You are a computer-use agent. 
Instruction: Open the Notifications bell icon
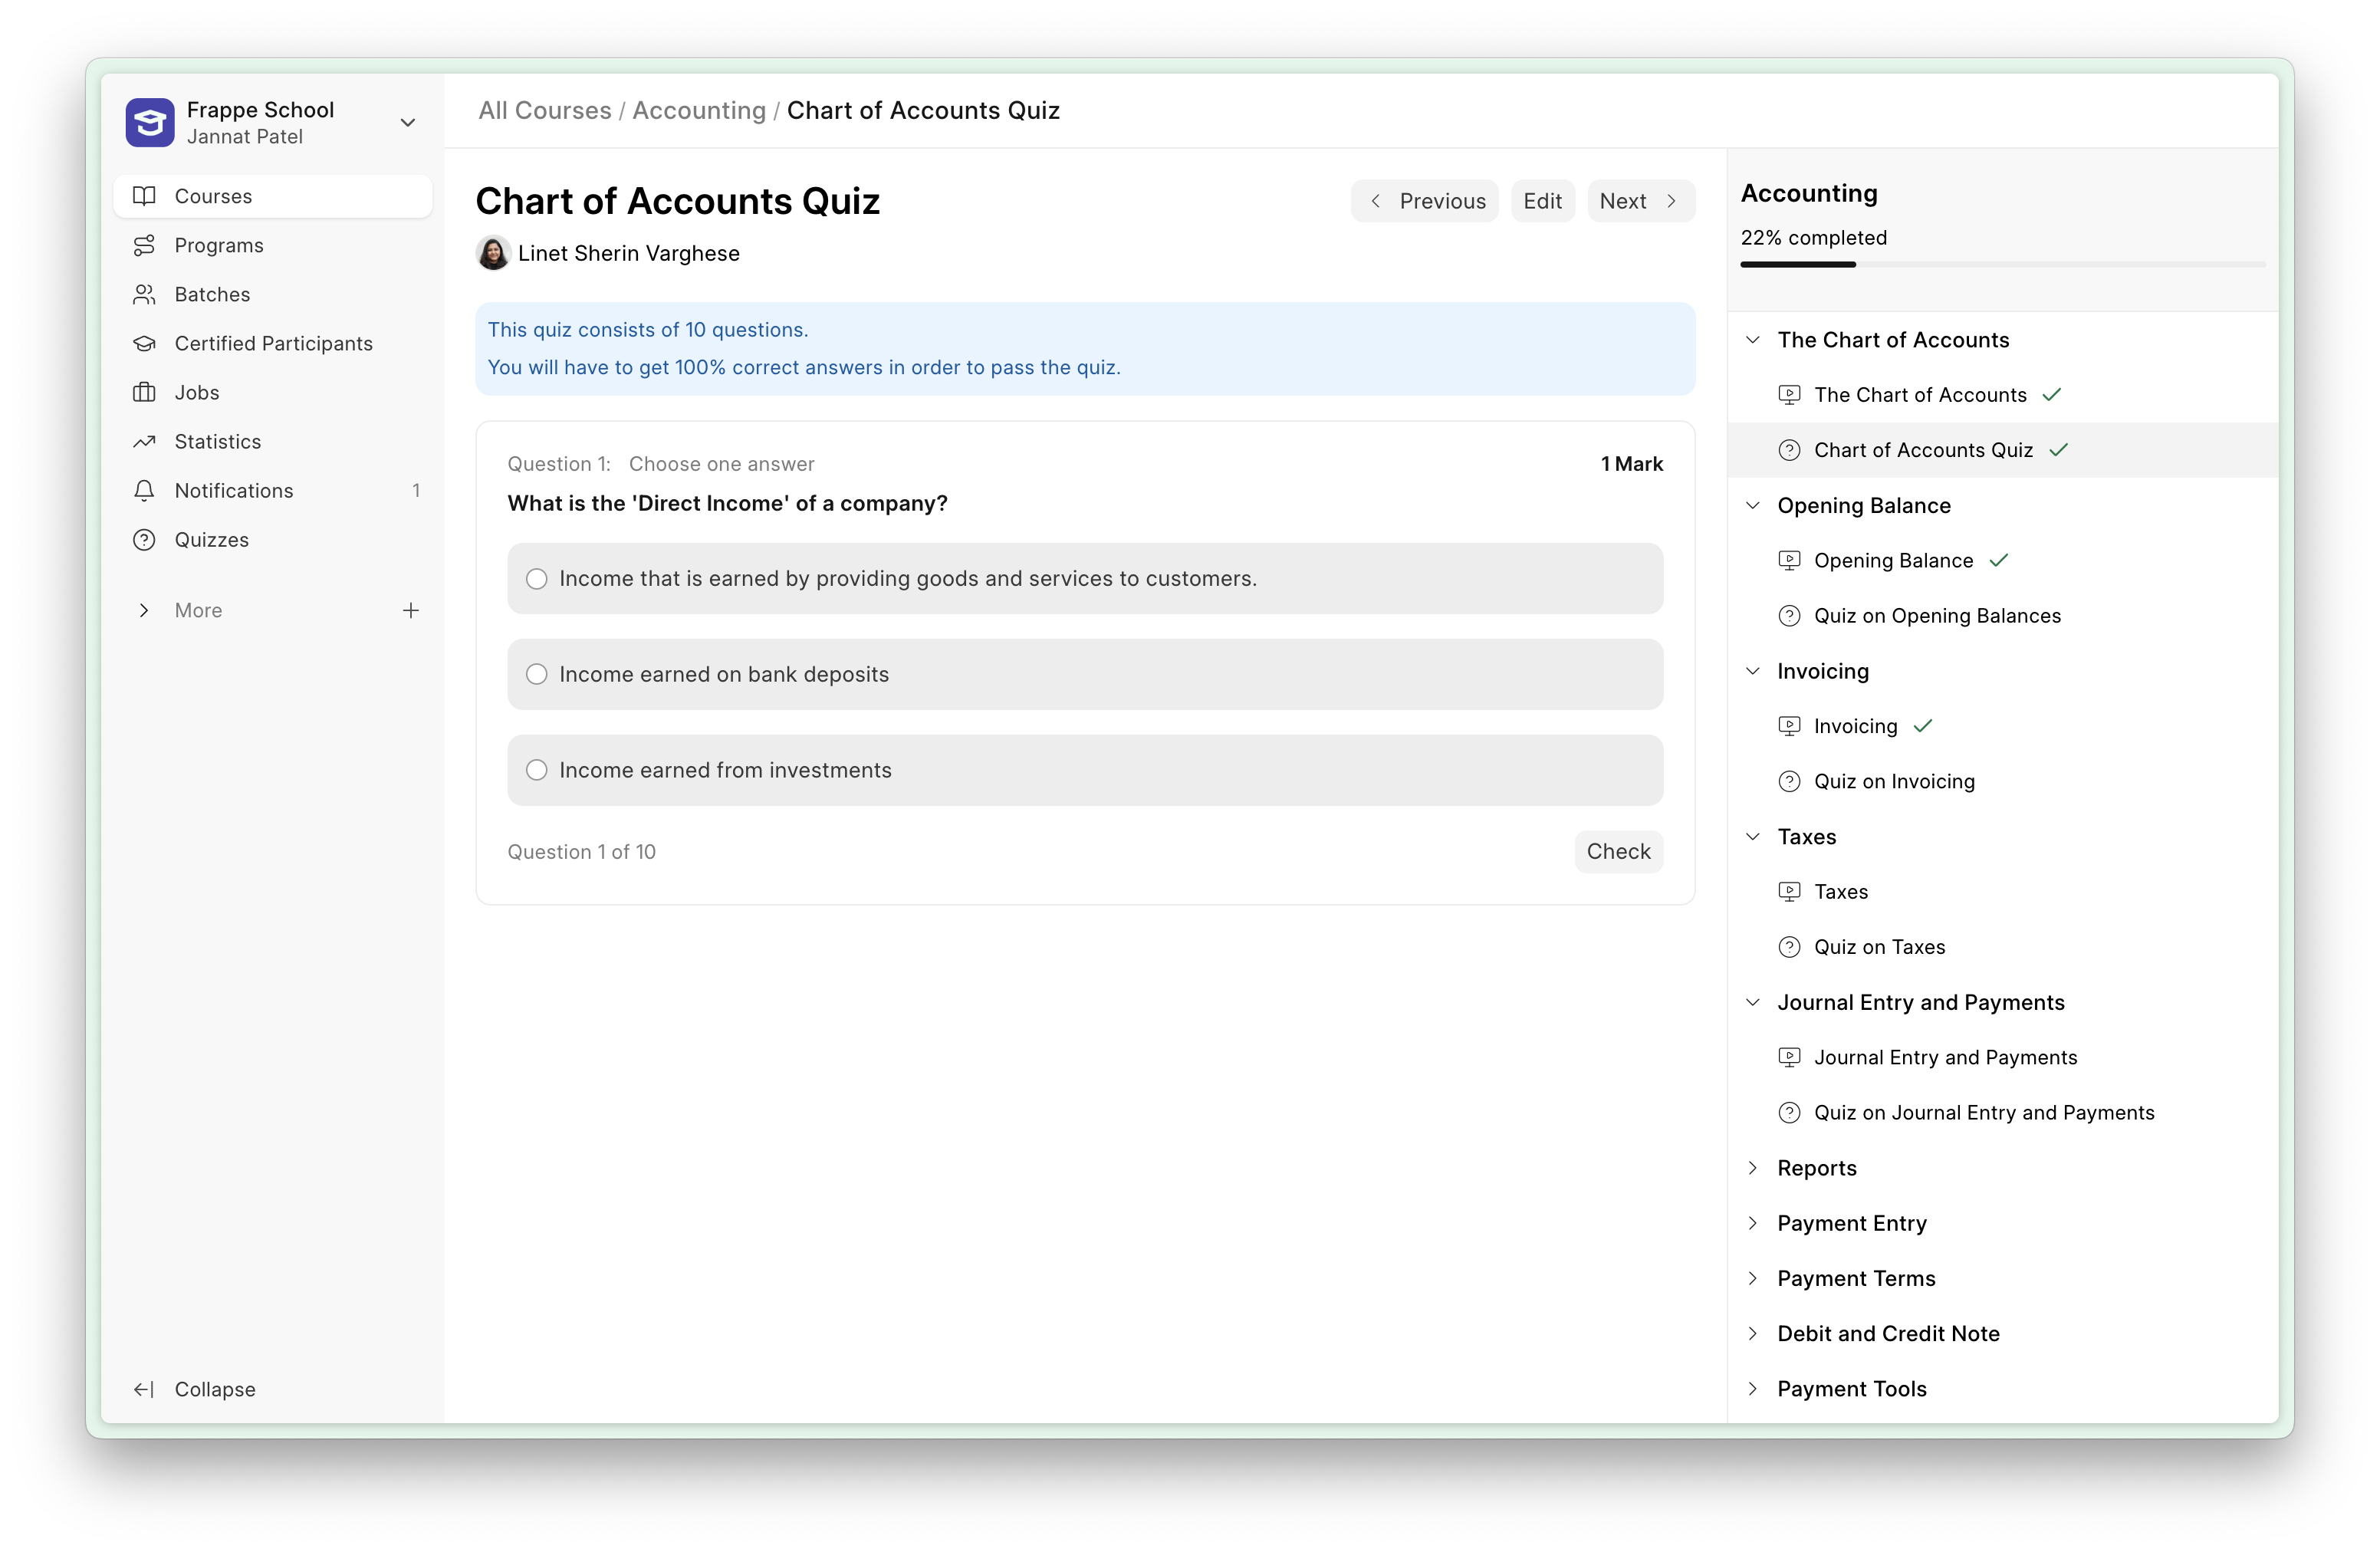pos(144,490)
